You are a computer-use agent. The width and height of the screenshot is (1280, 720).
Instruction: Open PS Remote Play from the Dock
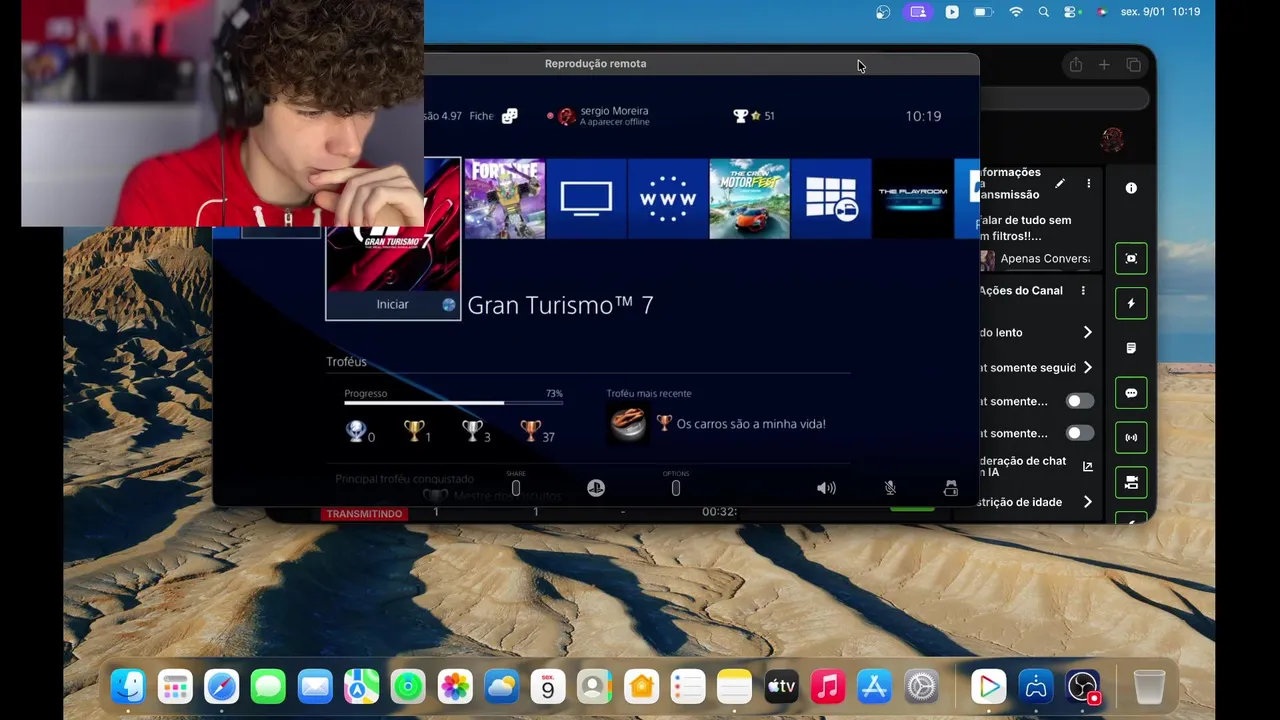[x=1035, y=687]
